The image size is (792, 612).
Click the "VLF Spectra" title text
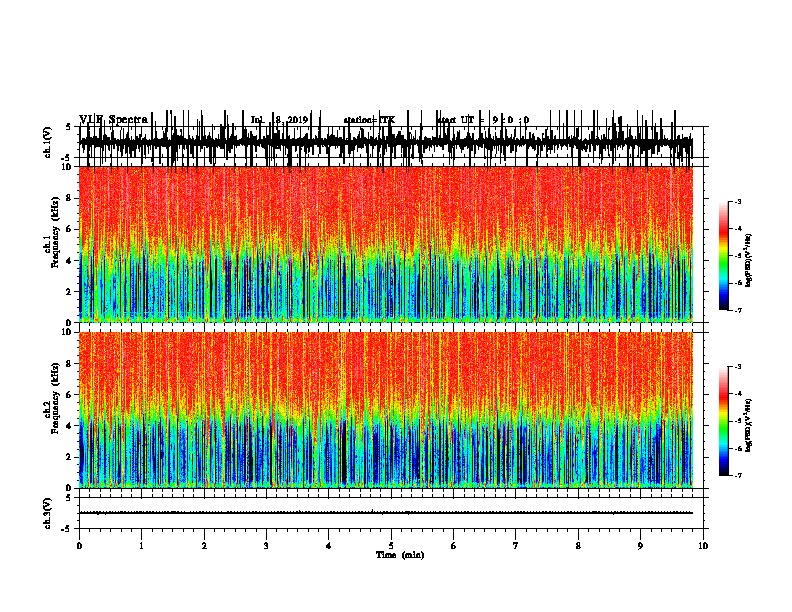113,119
